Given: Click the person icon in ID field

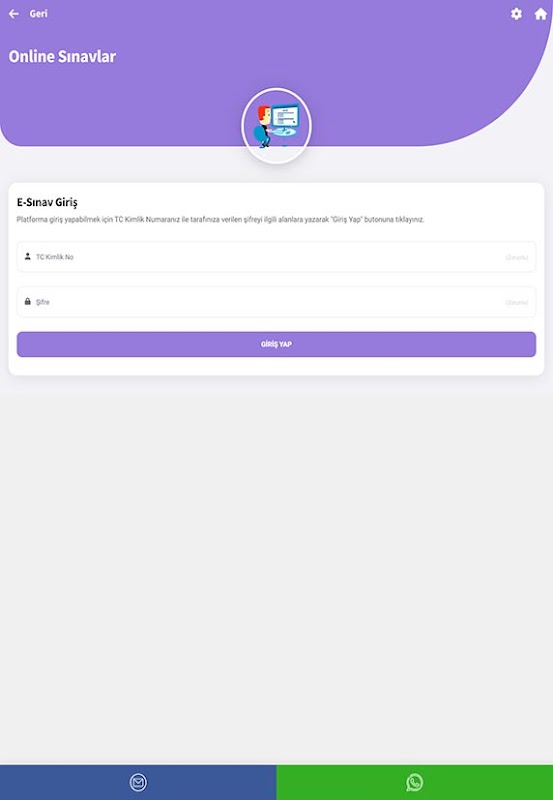Looking at the screenshot, I should [28, 256].
